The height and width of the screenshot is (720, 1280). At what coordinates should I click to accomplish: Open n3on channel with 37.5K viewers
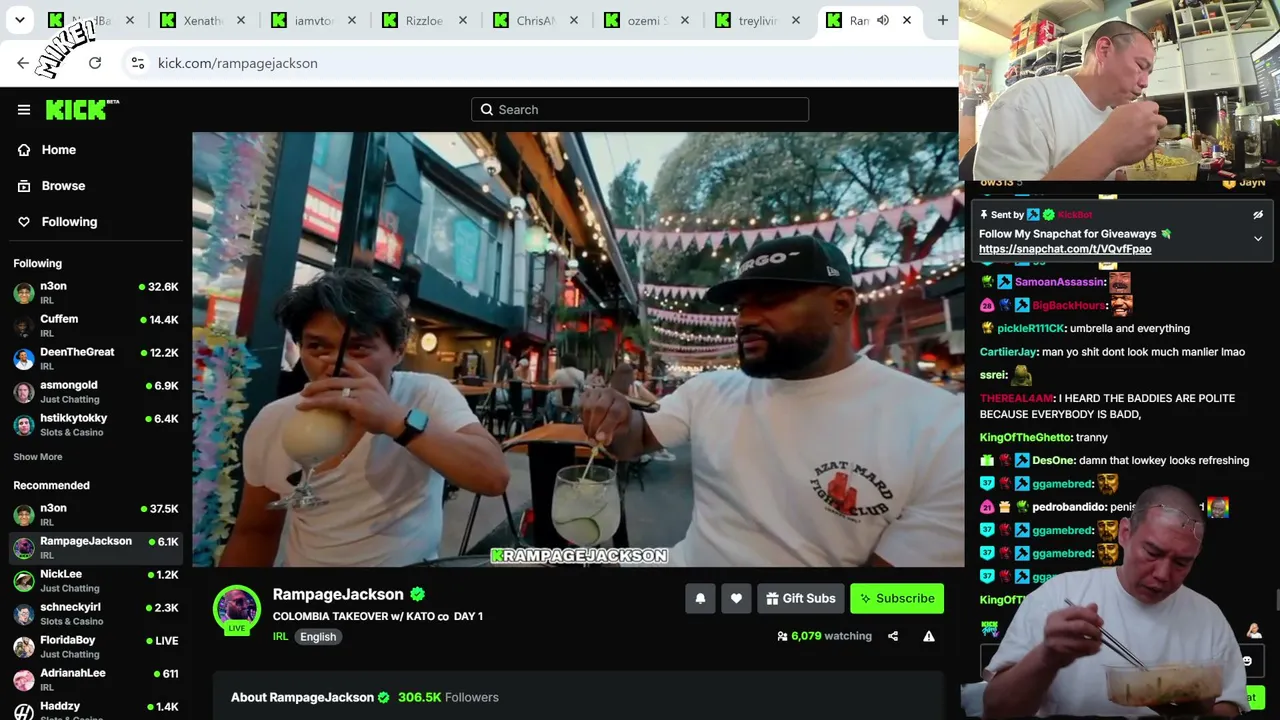point(96,515)
